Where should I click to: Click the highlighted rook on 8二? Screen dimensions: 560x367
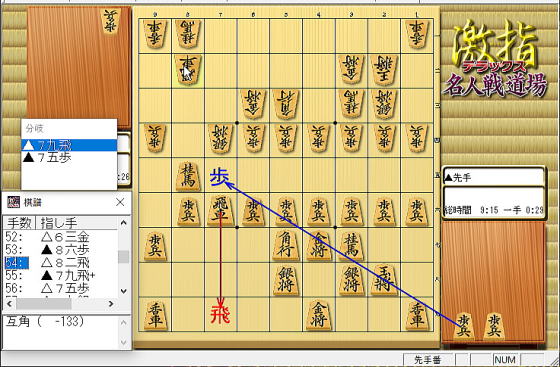188,70
